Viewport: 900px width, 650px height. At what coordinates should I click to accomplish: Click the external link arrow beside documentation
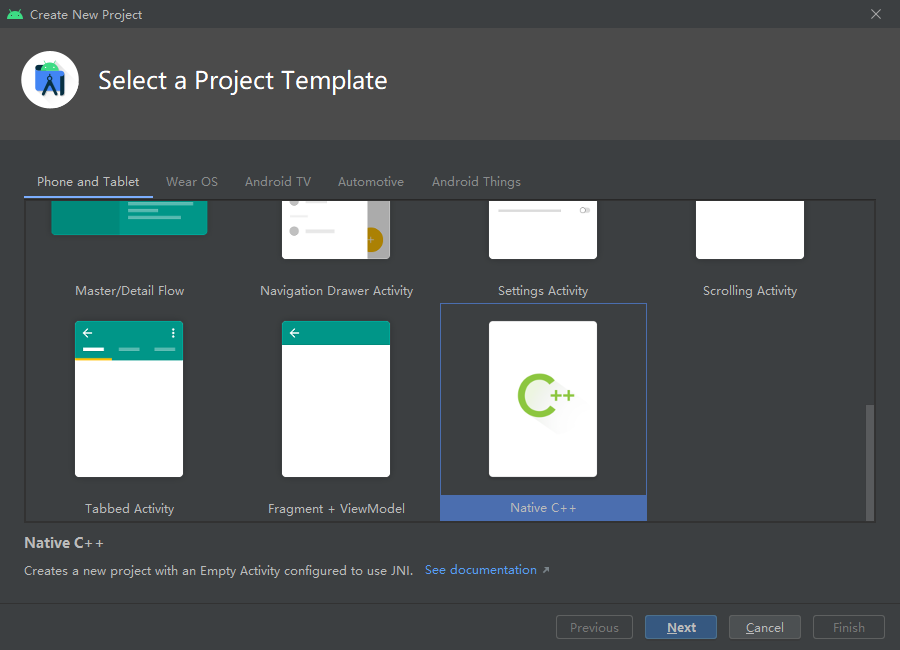tap(546, 570)
